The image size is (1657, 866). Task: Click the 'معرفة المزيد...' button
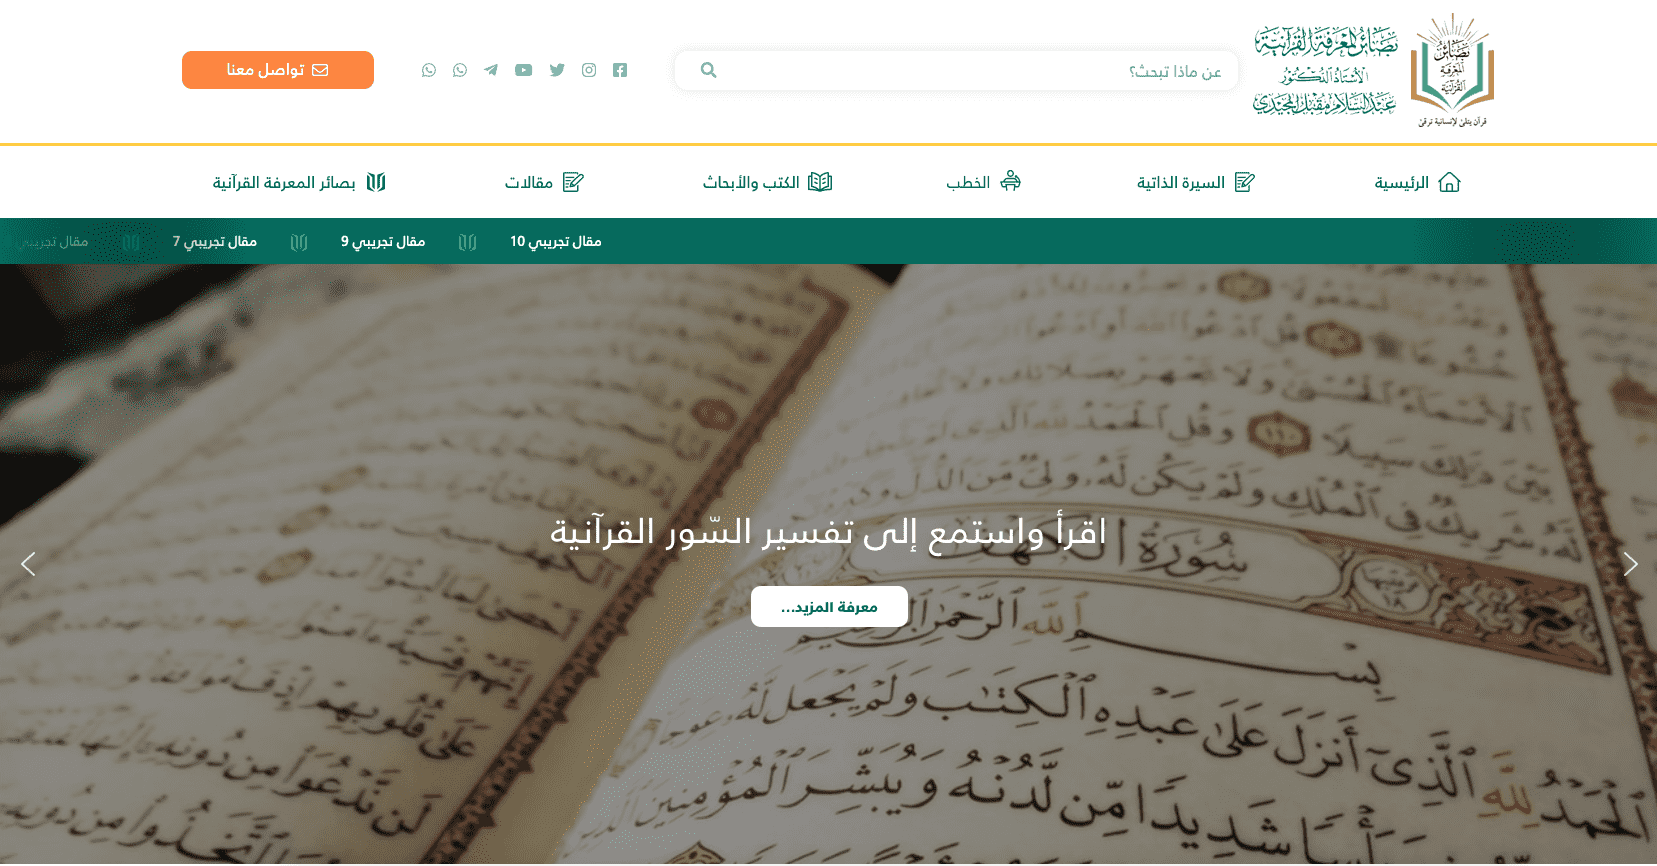[x=829, y=607]
